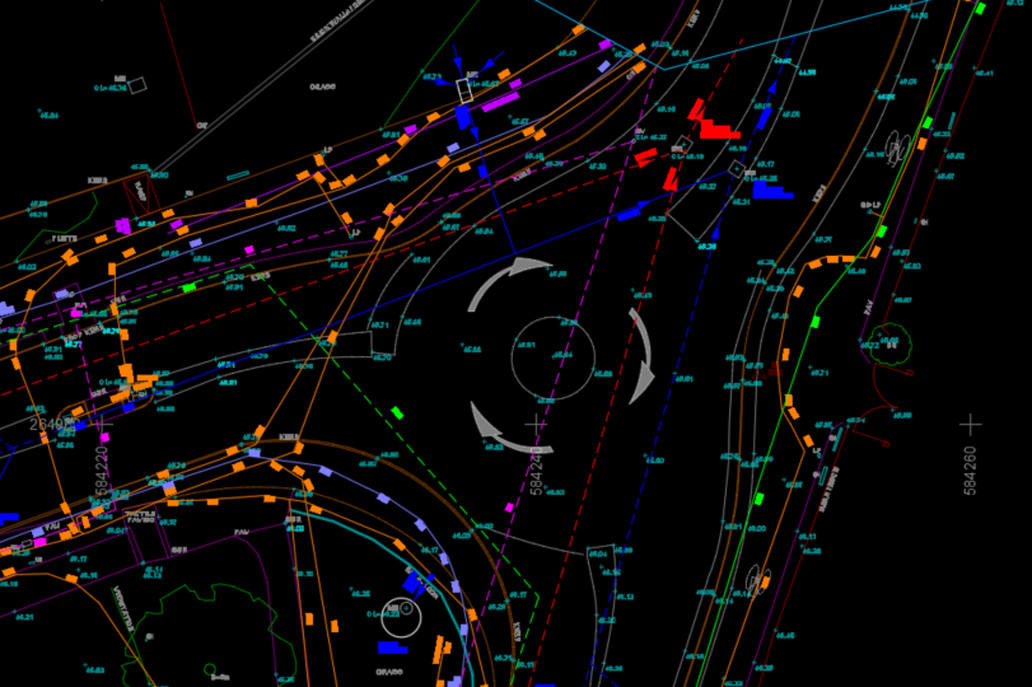This screenshot has height=687, width=1032.
Task: Select the bright green marker on dashed green line
Action: 397,413
